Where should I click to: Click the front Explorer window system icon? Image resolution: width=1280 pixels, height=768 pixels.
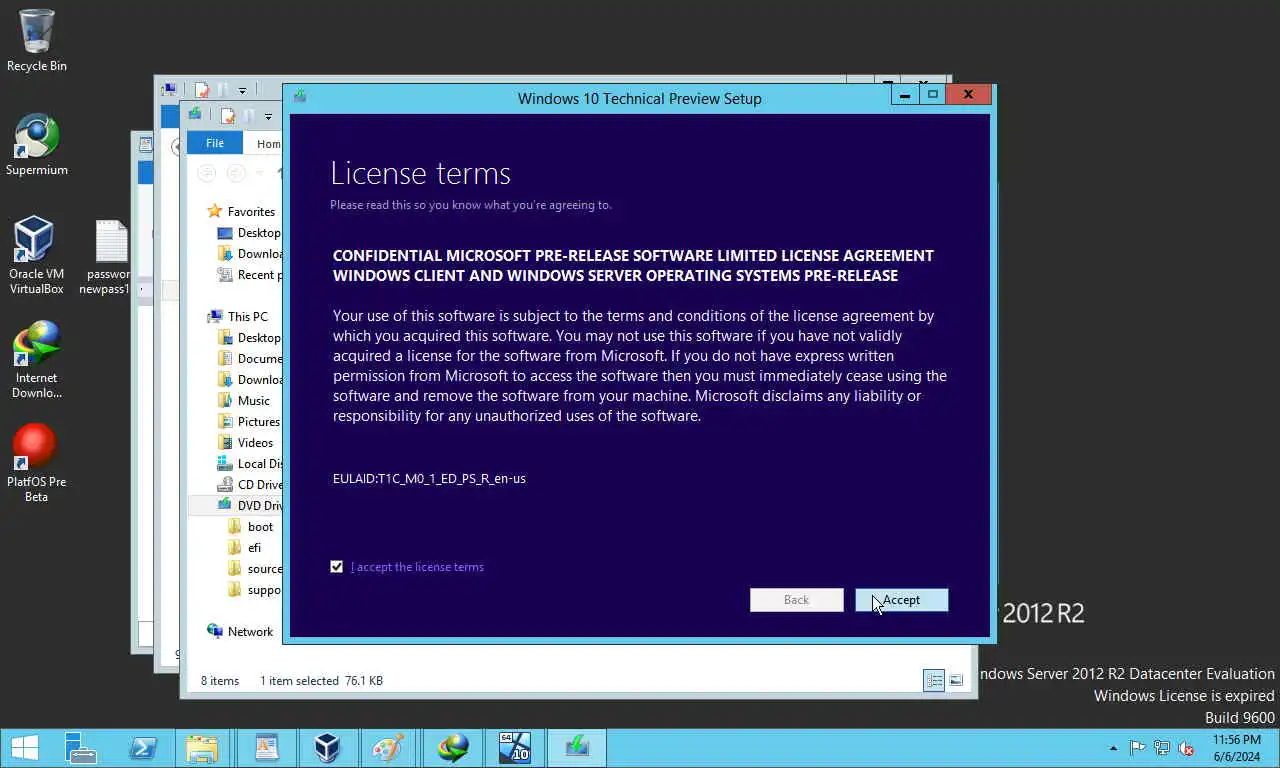[195, 115]
